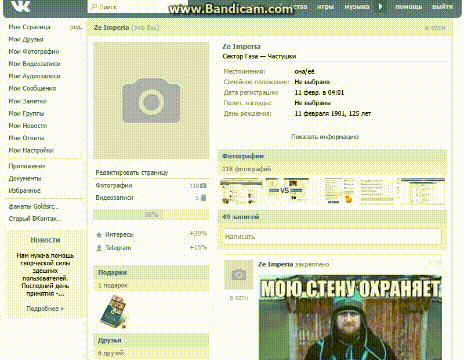The width and height of the screenshot is (464, 360).
Task: Open Мои Настройки in sidebar
Action: pos(31,150)
